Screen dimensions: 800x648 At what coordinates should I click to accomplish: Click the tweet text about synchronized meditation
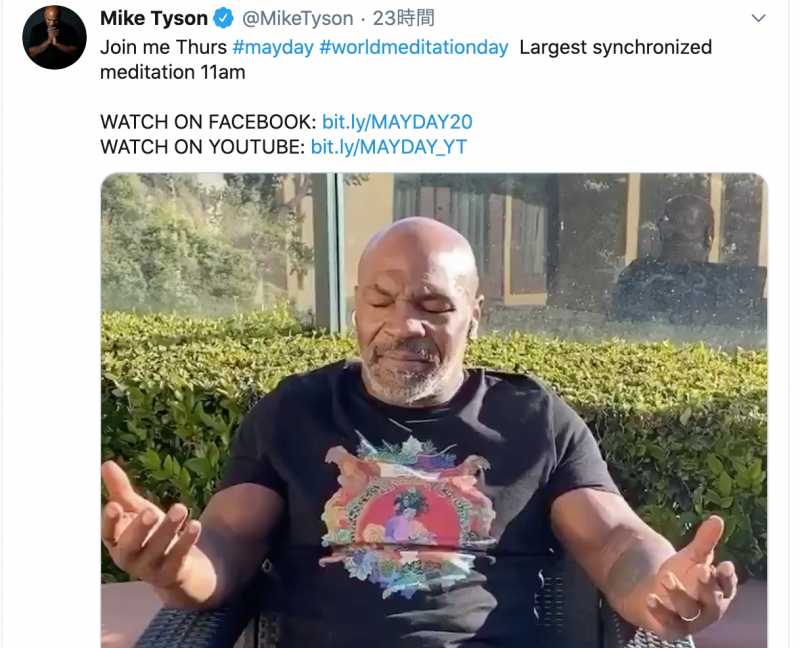406,60
